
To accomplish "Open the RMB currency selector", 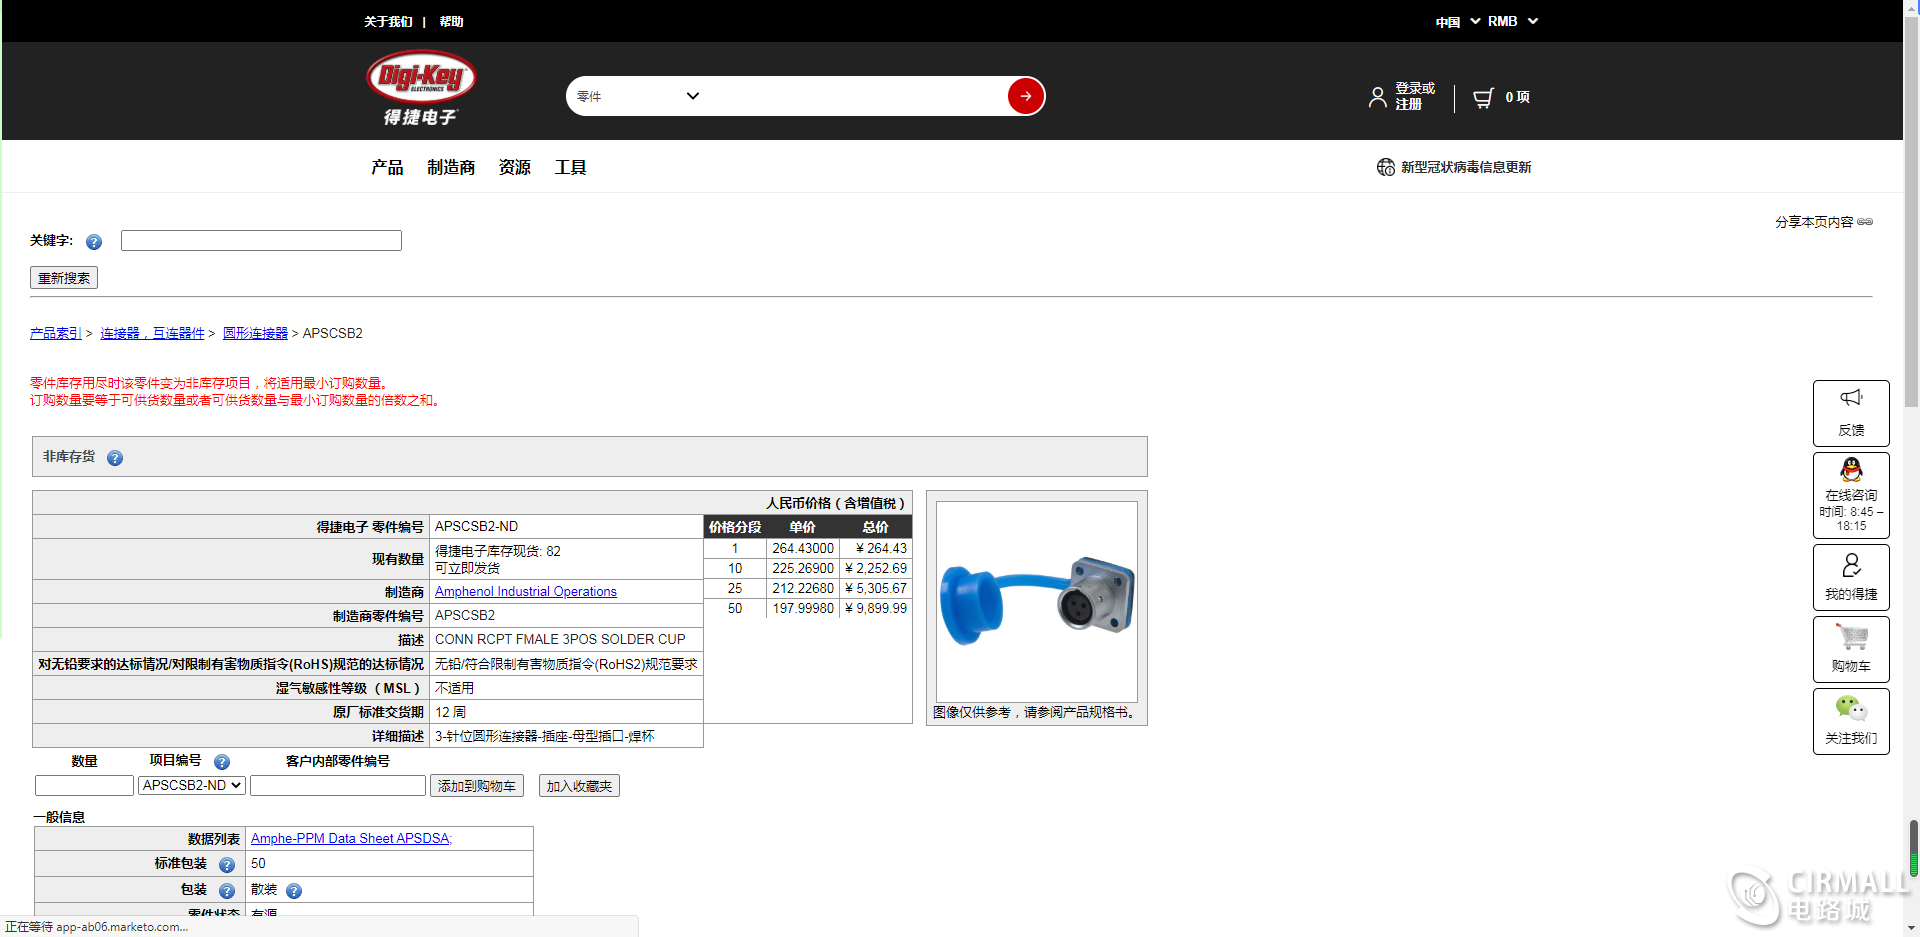I will coord(1512,21).
